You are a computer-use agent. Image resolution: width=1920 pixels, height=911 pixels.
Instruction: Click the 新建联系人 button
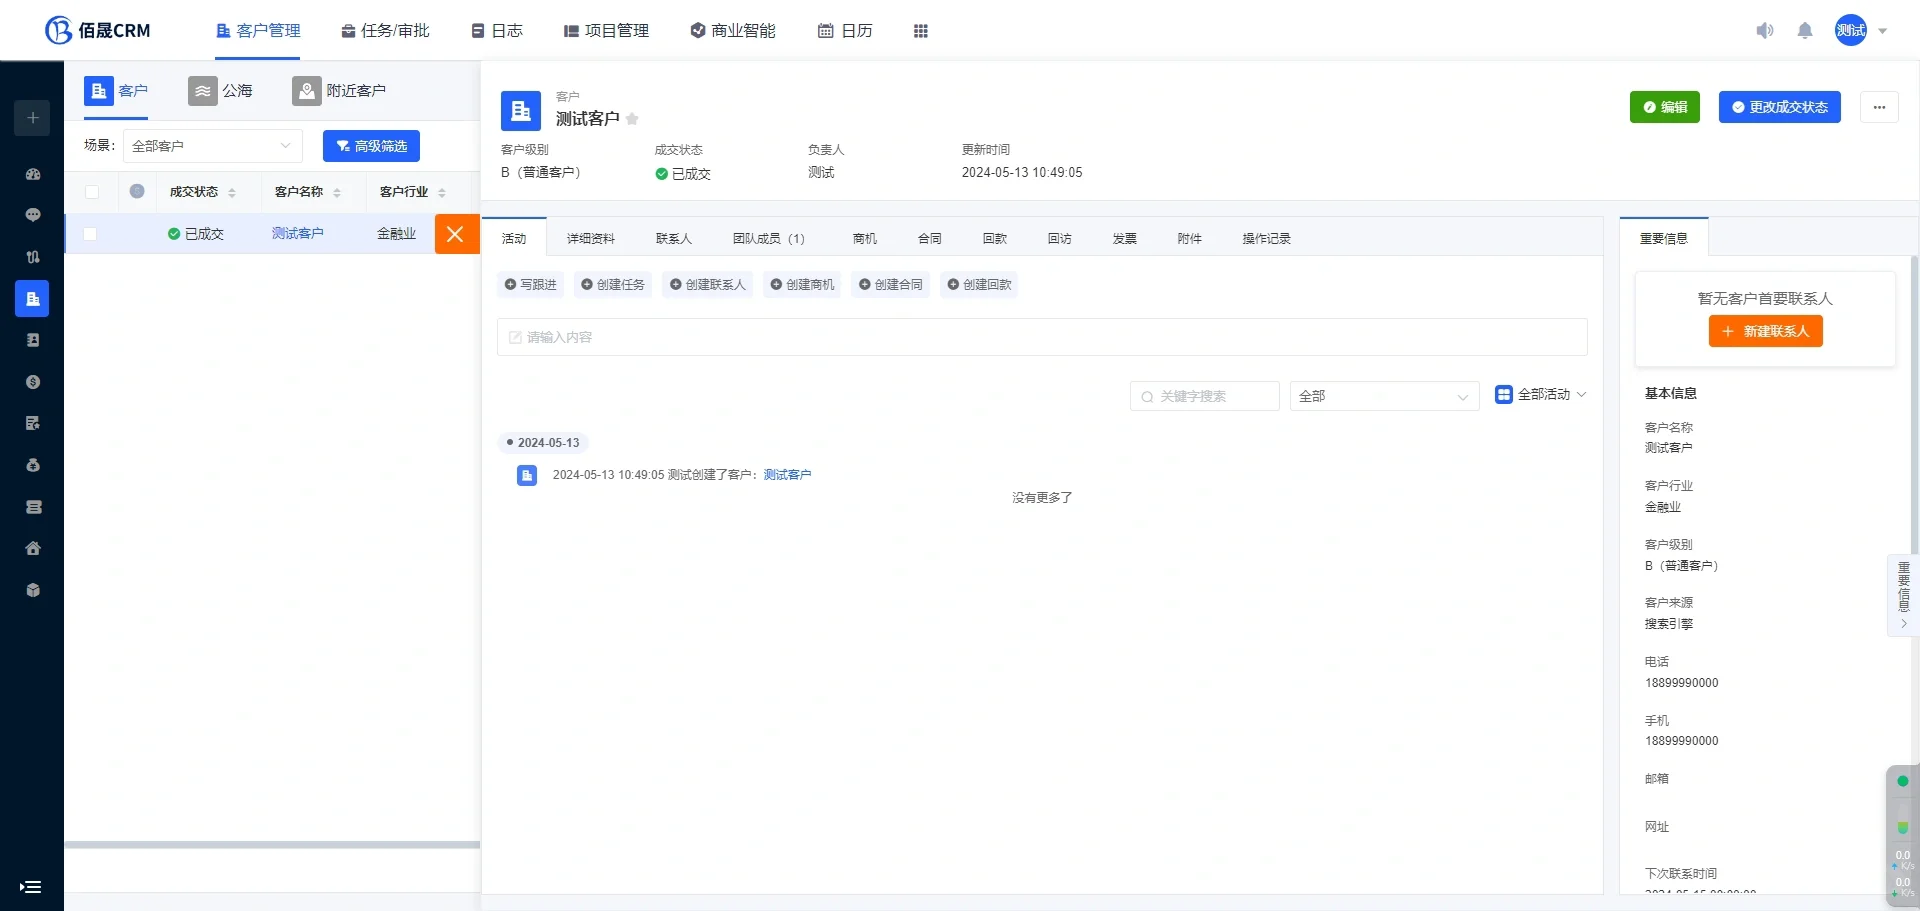point(1765,331)
